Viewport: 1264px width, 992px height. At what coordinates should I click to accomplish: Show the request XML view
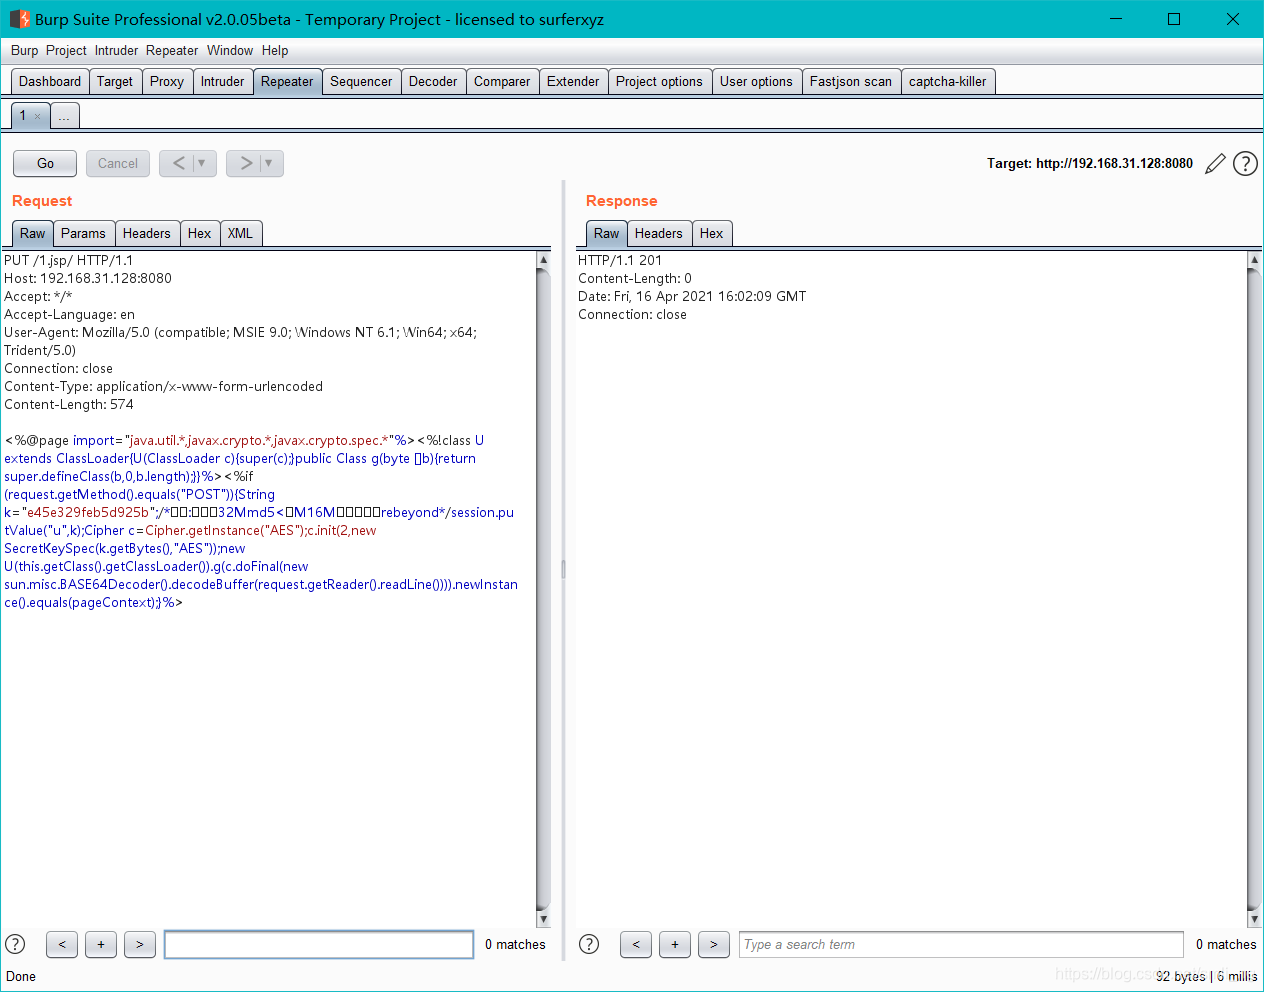[240, 233]
